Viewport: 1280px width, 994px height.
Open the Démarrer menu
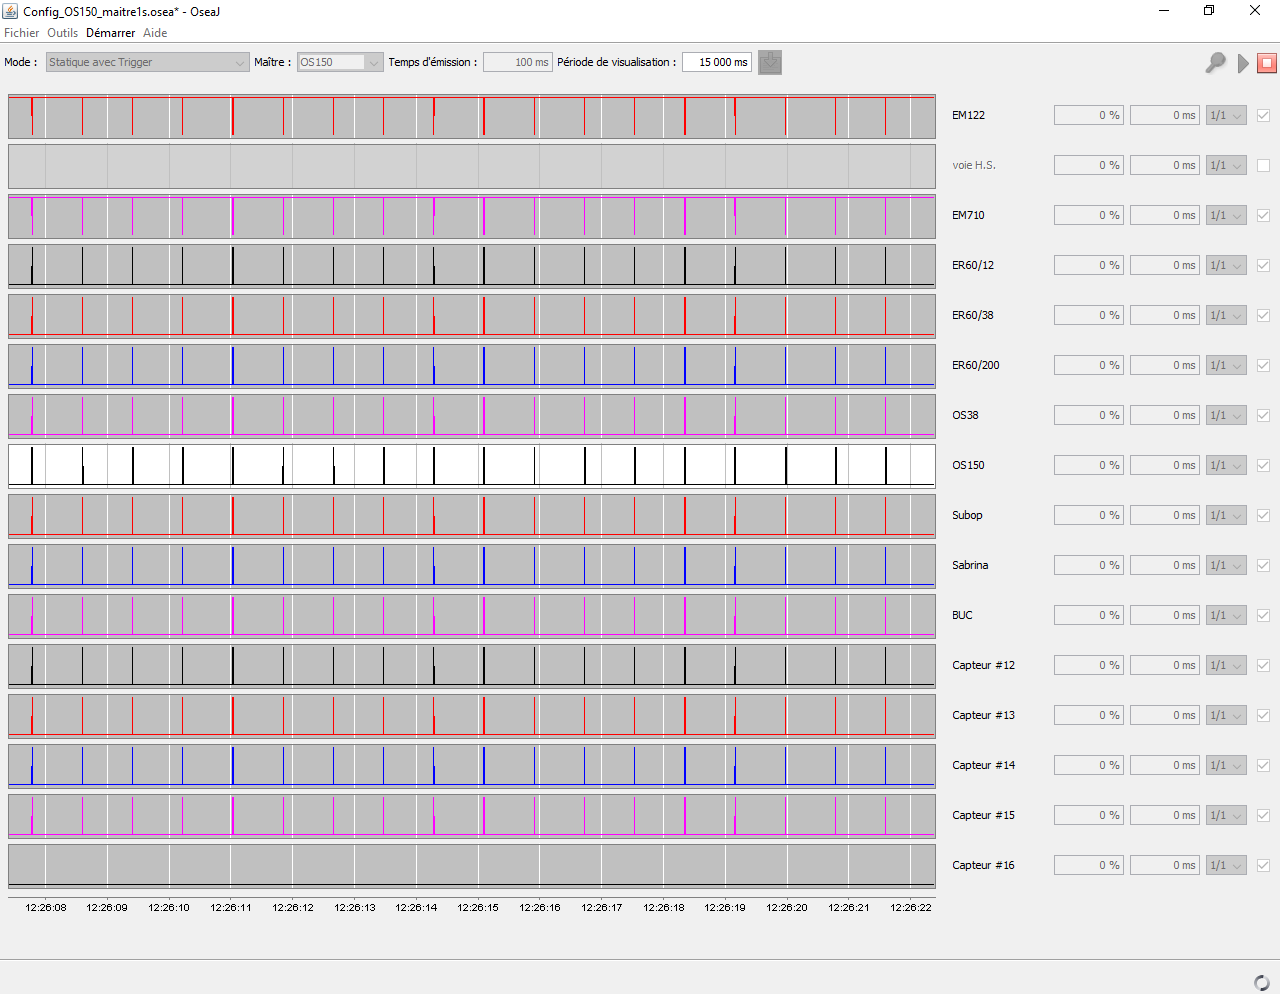point(110,33)
